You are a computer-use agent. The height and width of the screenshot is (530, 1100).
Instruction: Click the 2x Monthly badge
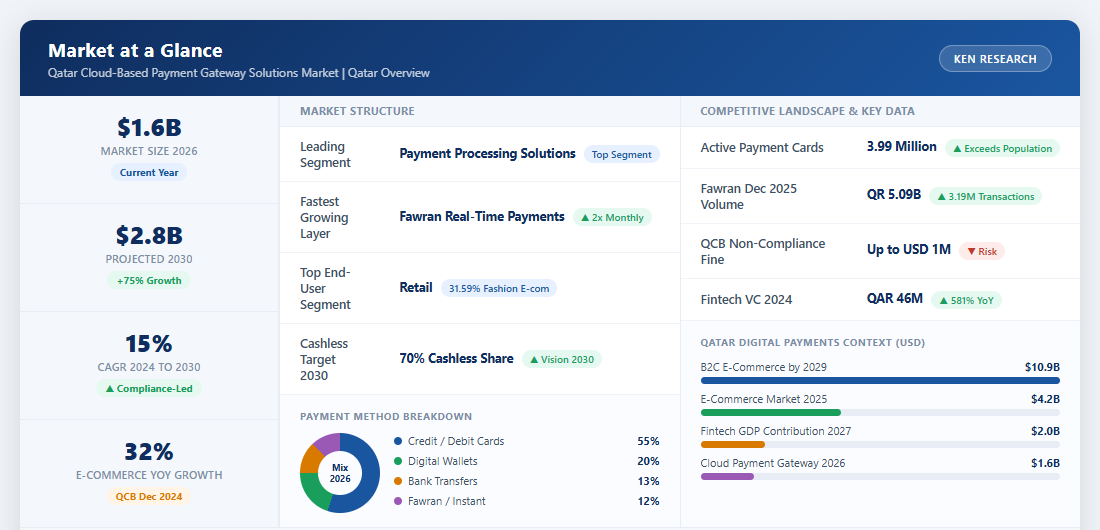coord(612,218)
